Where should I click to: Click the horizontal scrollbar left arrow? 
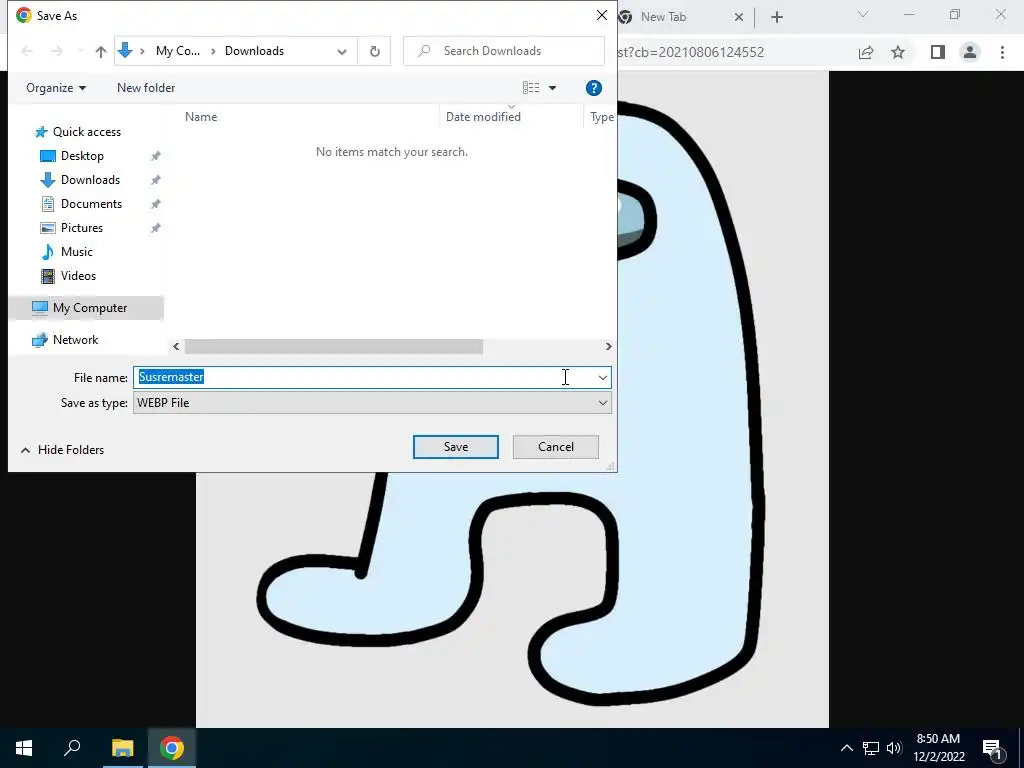click(x=176, y=346)
